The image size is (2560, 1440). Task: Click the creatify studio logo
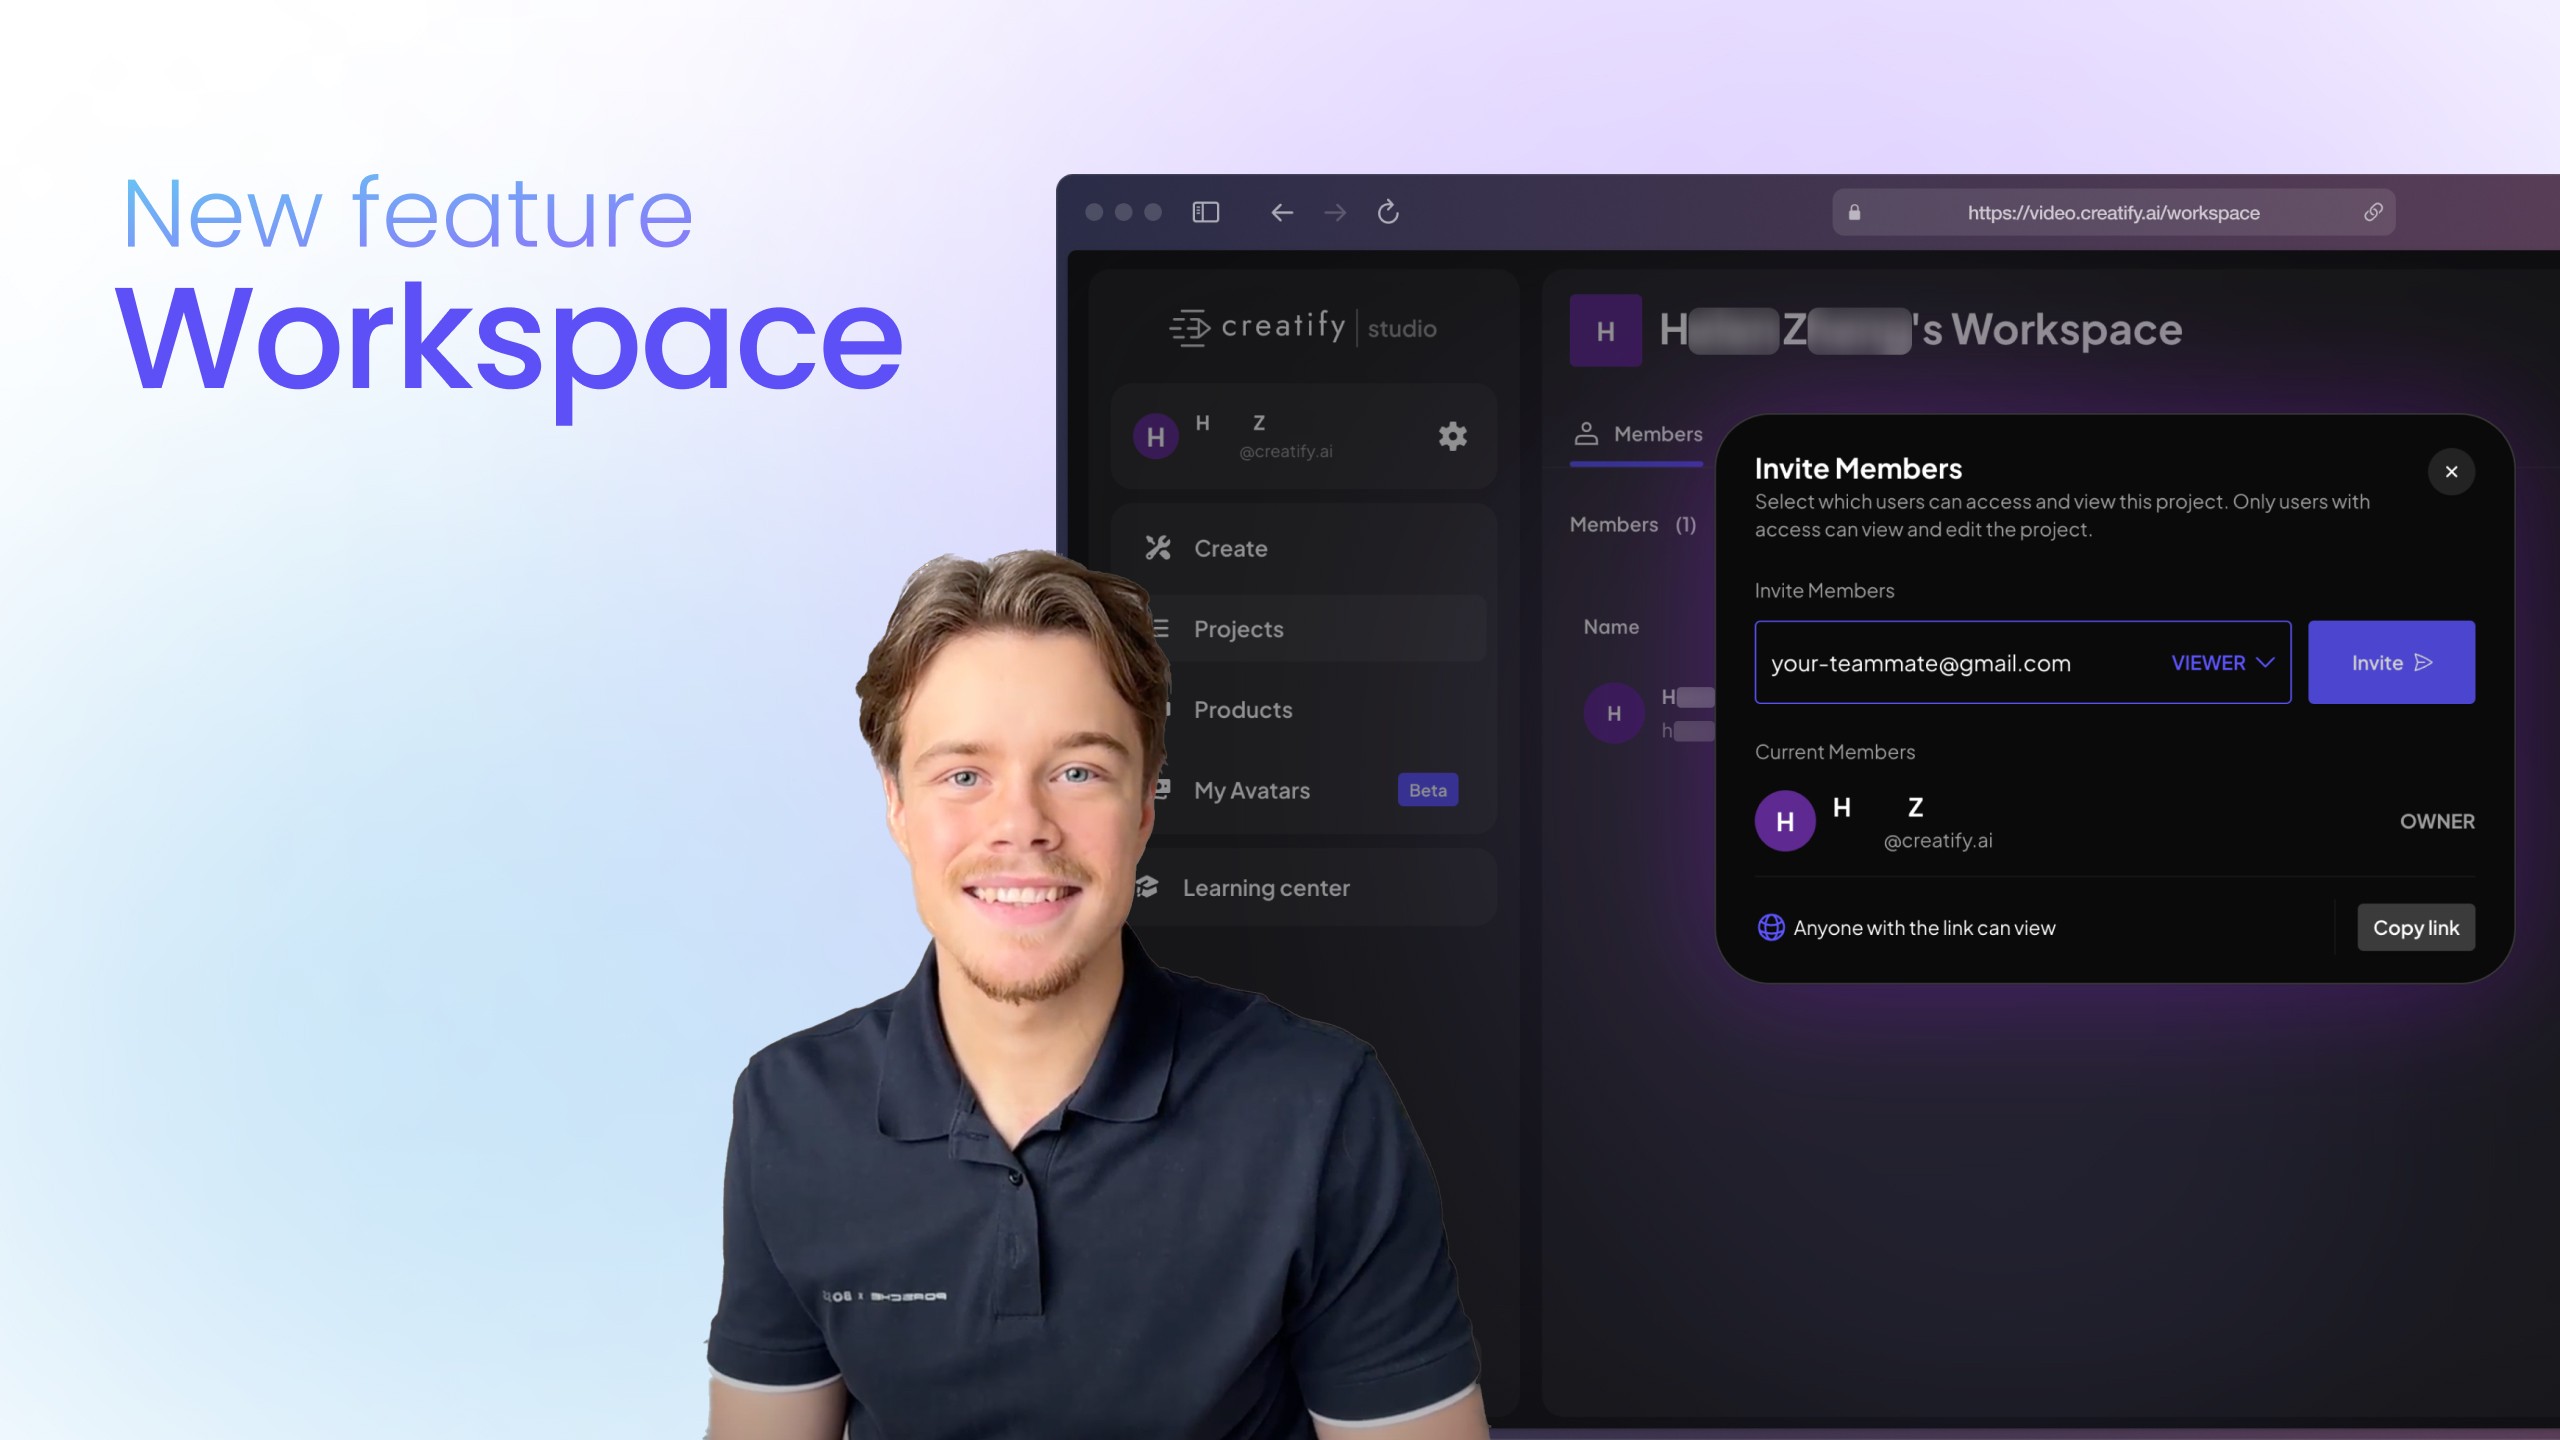tap(1303, 327)
